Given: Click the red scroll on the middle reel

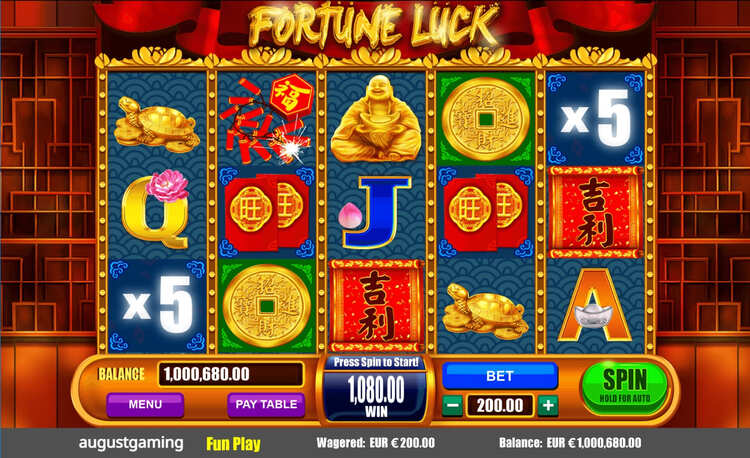Looking at the screenshot, I should 376,306.
